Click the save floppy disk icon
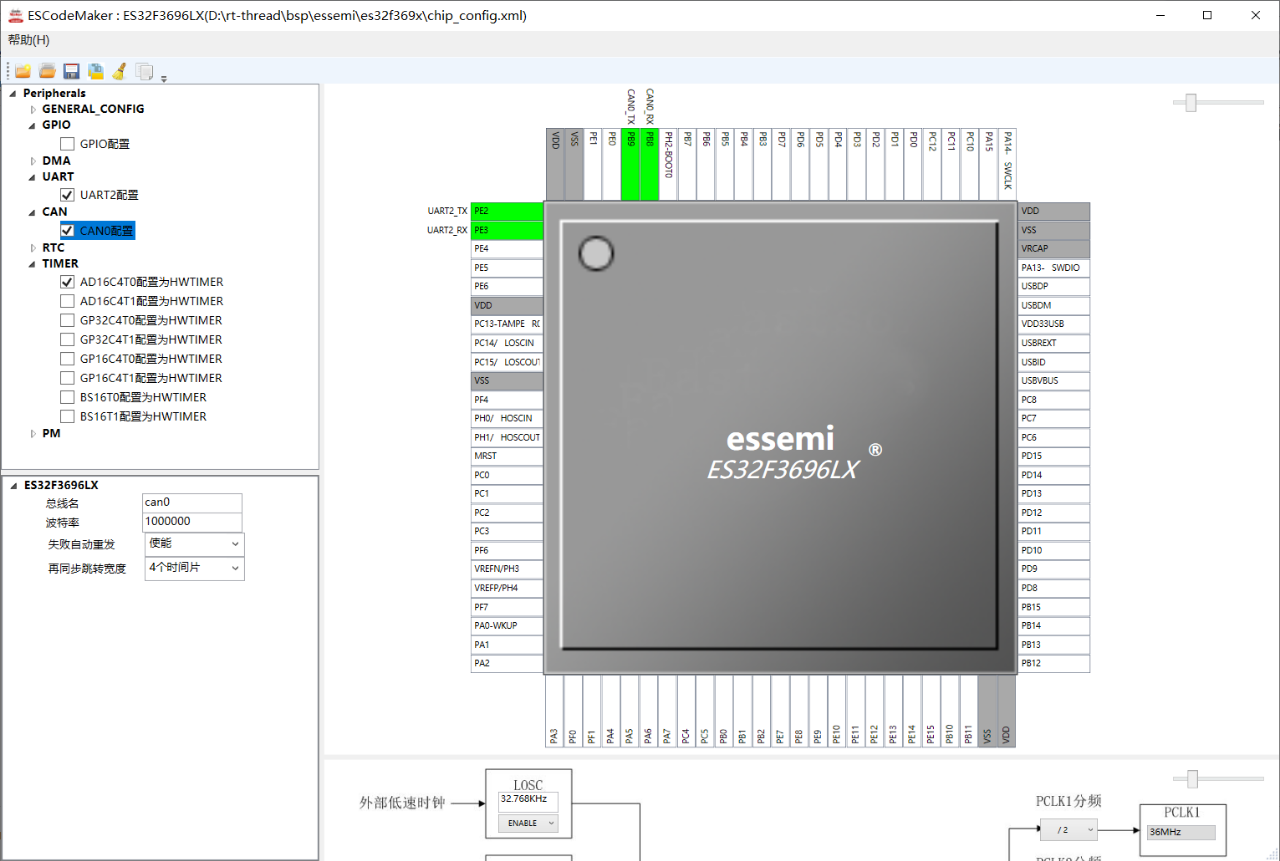The image size is (1280, 861). tap(71, 71)
